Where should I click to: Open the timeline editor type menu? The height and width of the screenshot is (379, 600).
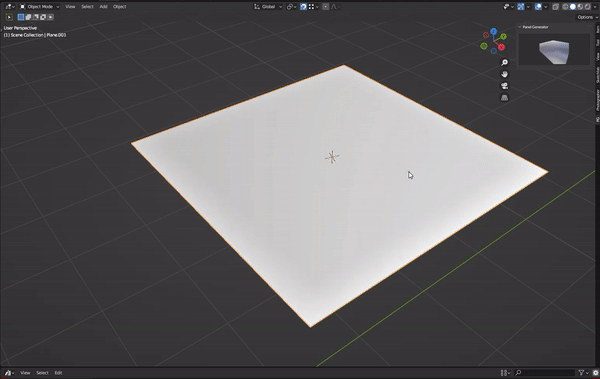9,372
